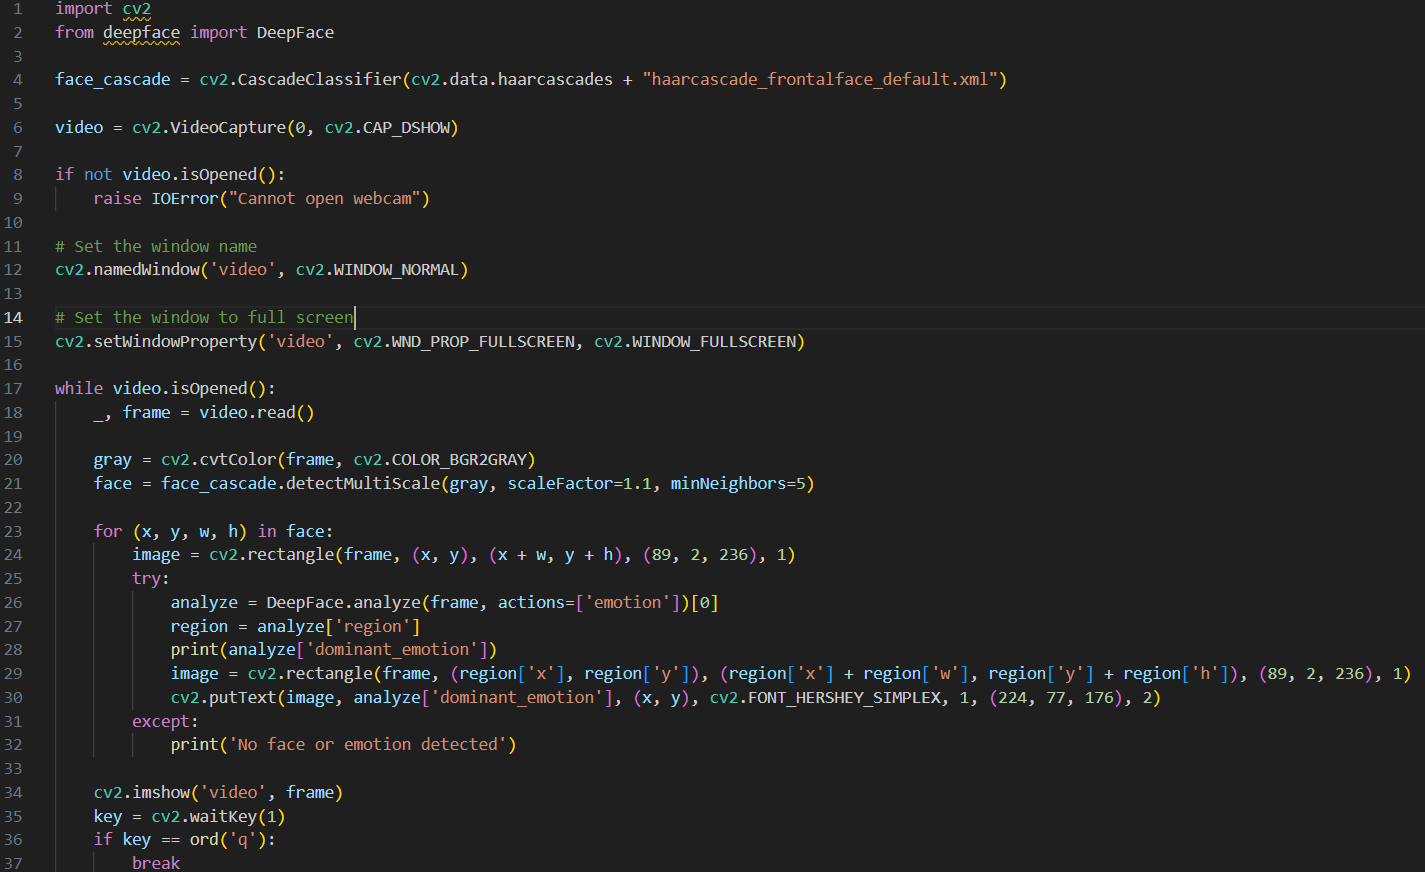The width and height of the screenshot is (1425, 872).
Task: Click the "Cannot open webcam" string
Action: 325,198
